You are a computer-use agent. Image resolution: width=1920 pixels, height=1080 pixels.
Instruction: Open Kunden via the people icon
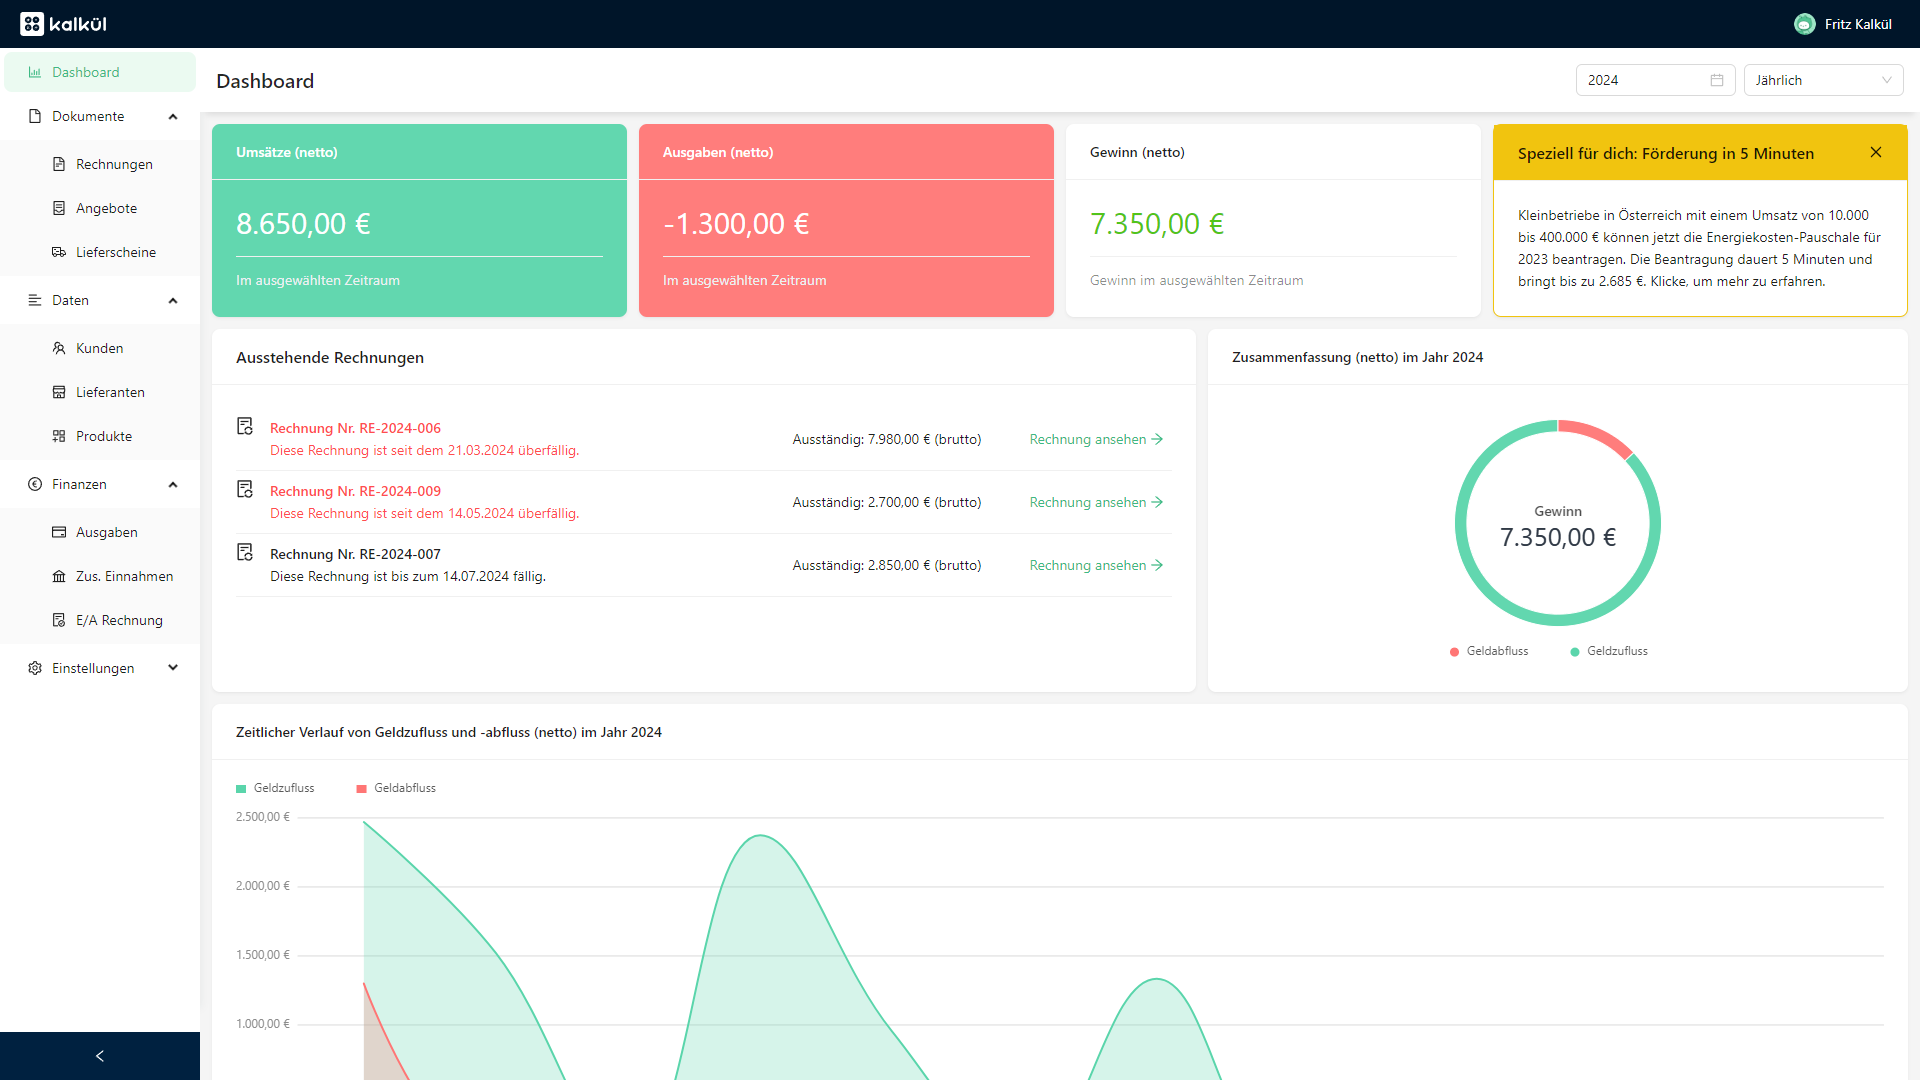click(59, 348)
